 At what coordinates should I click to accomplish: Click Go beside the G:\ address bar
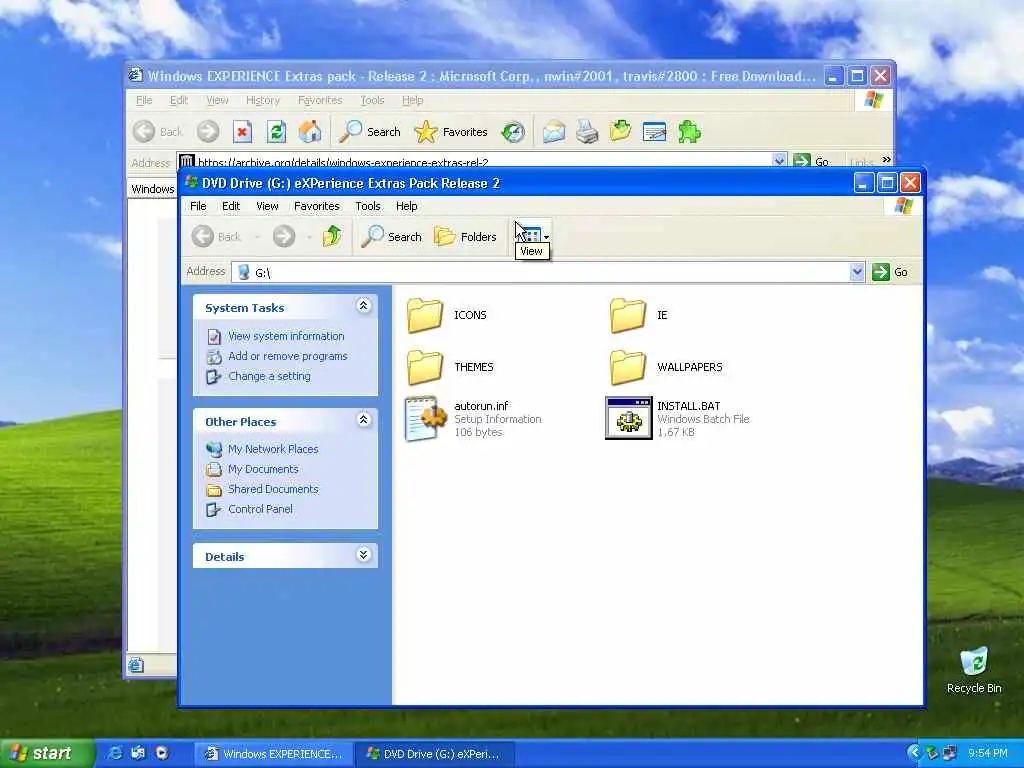click(890, 272)
